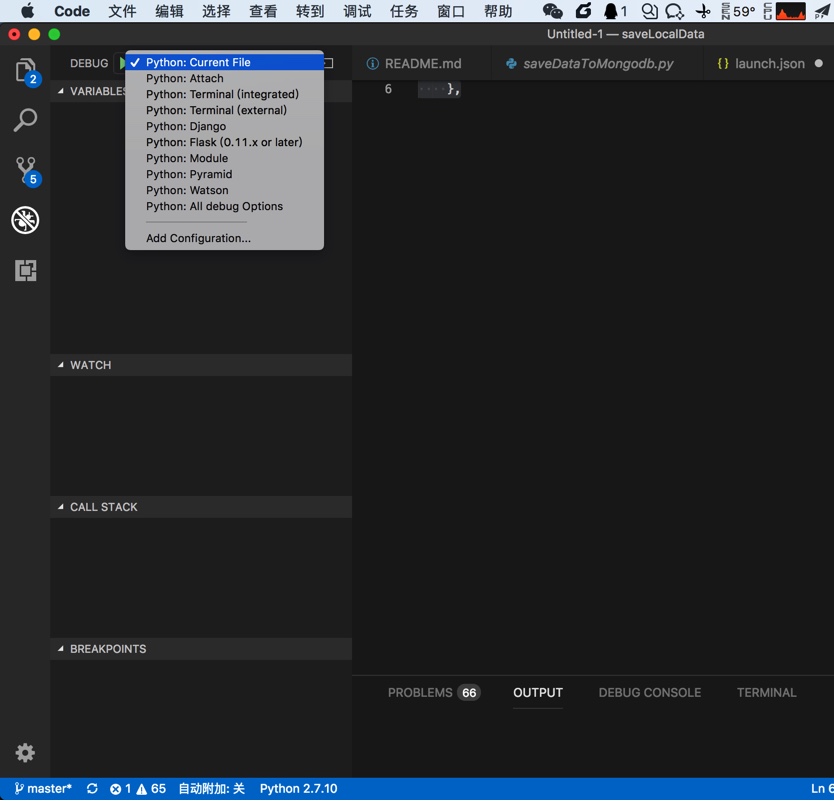This screenshot has height=801, width=834.
Task: Select Python: Watson configuration
Action: [224, 190]
